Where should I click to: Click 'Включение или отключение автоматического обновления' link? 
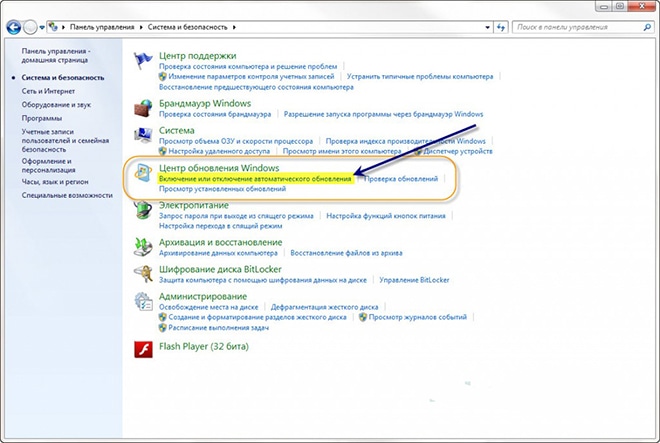tap(256, 179)
